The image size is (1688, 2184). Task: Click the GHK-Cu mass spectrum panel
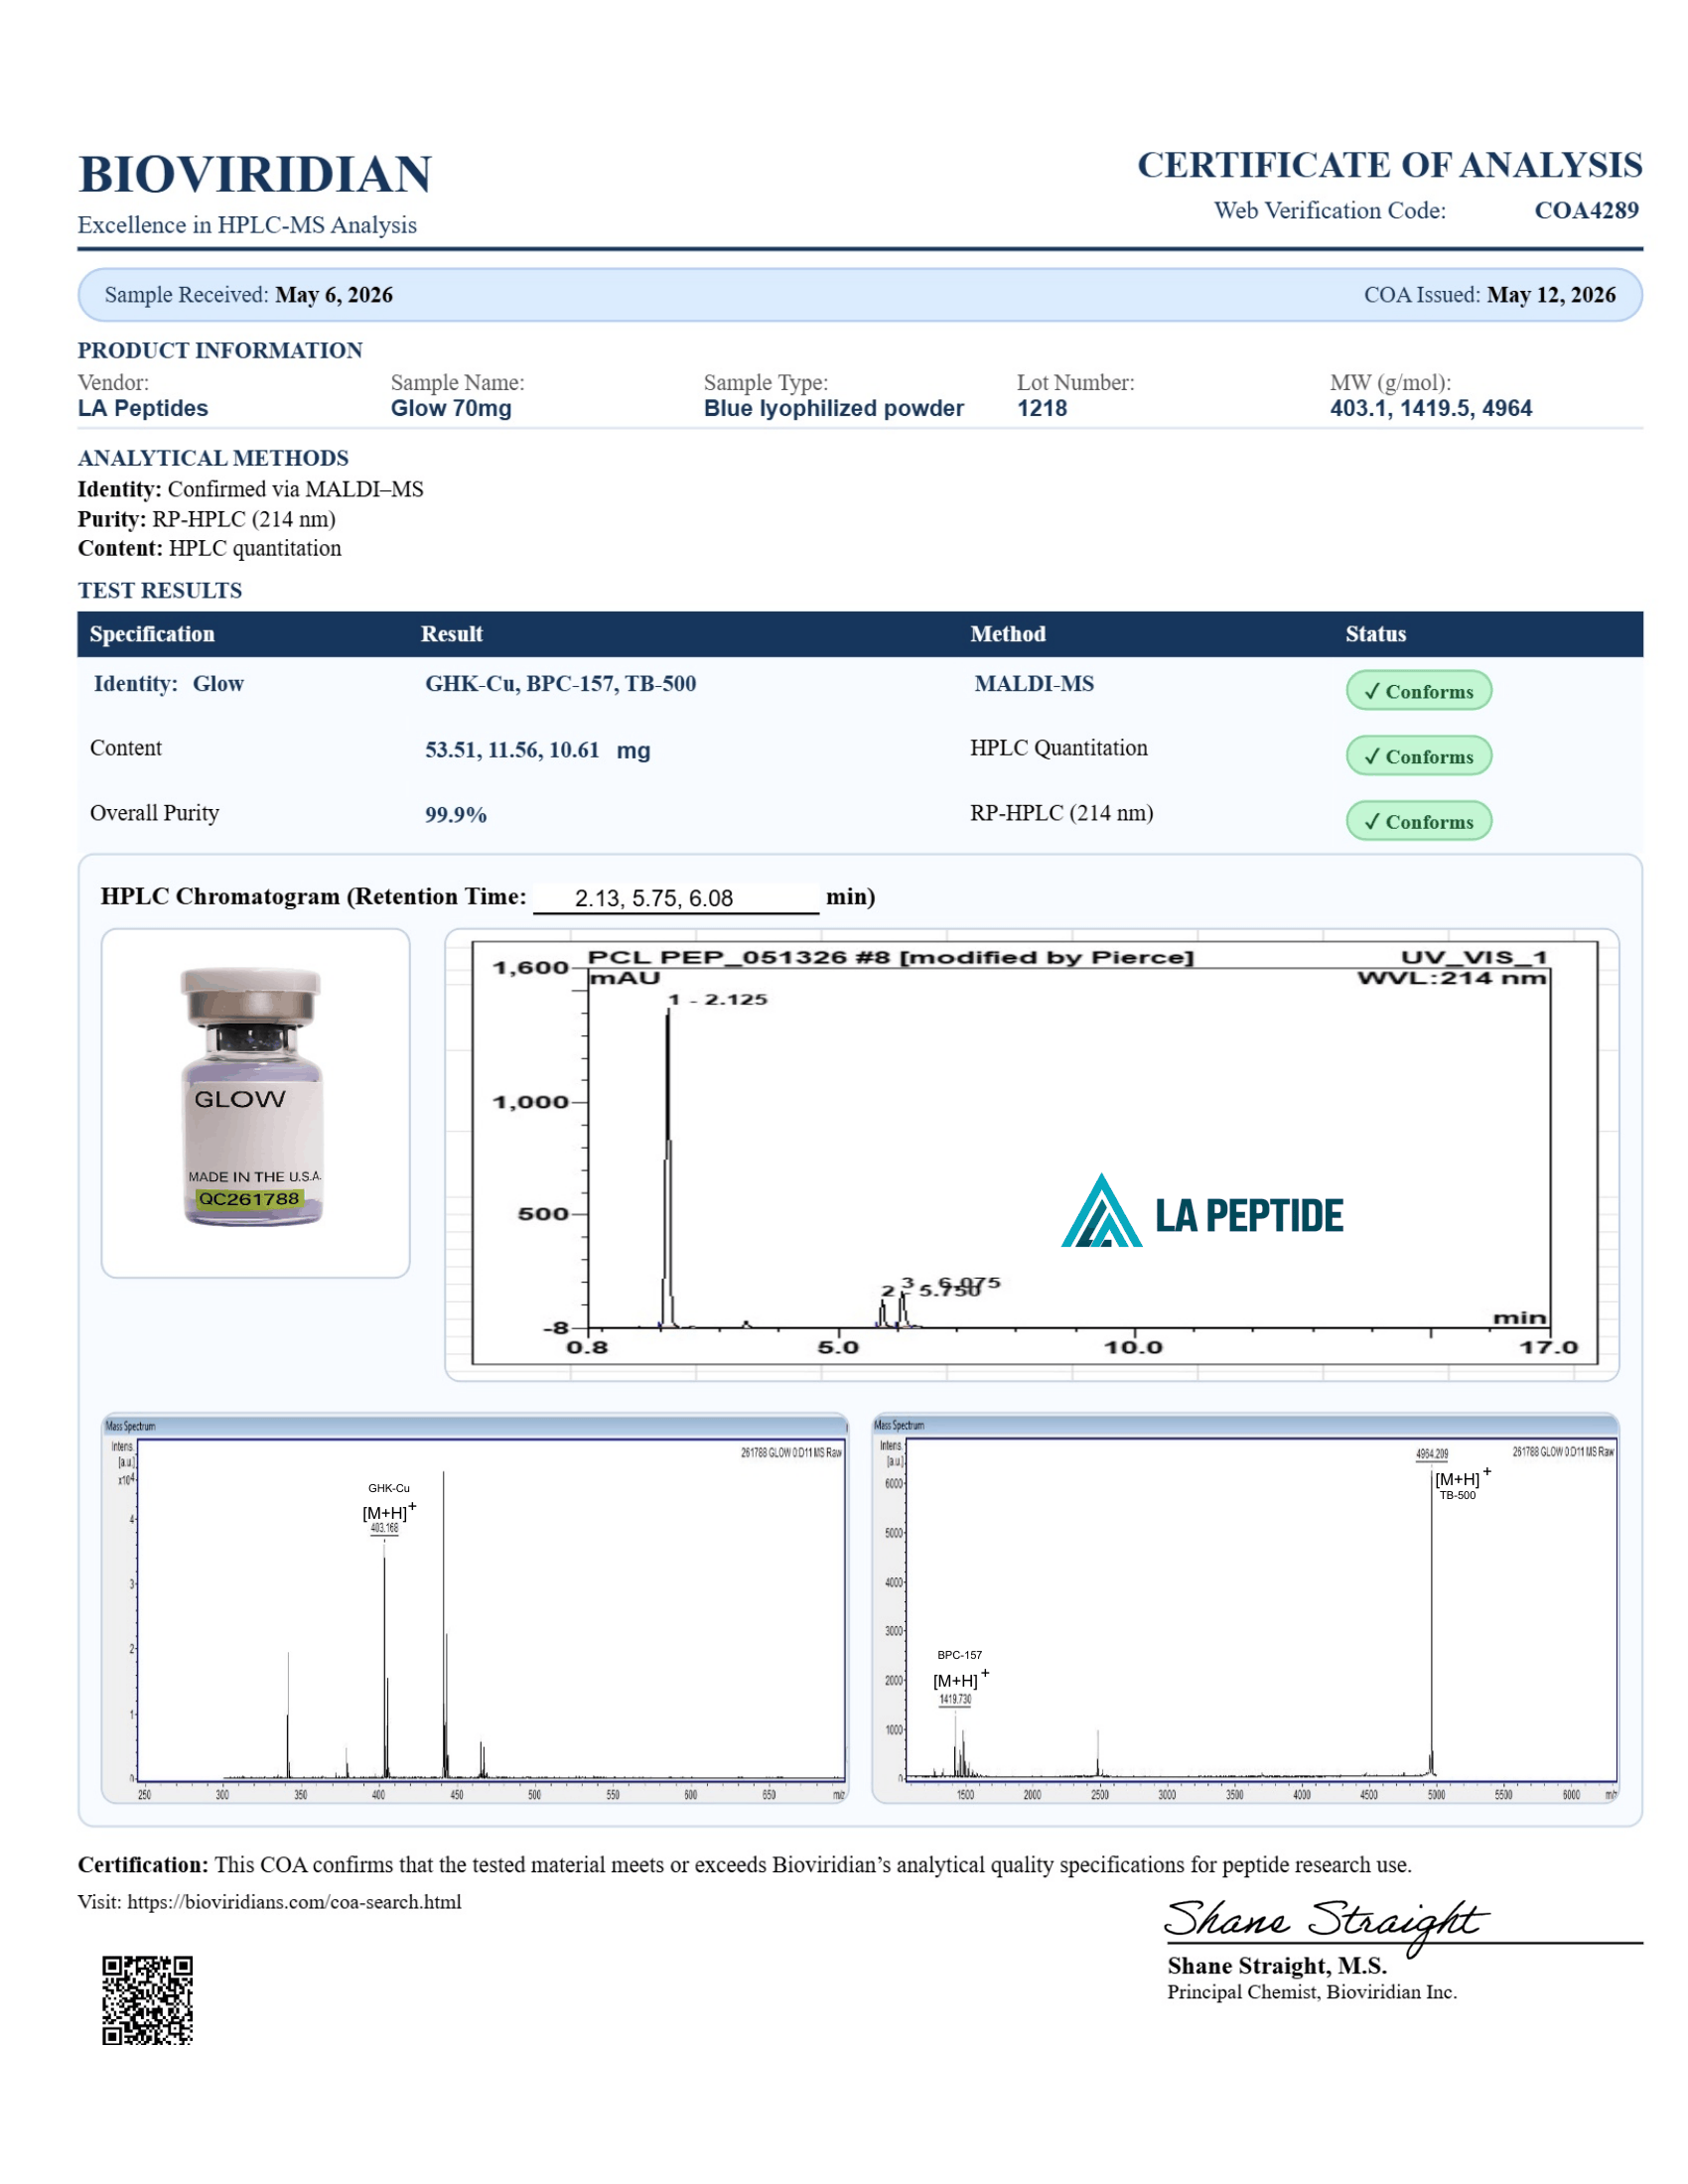(x=475, y=1607)
